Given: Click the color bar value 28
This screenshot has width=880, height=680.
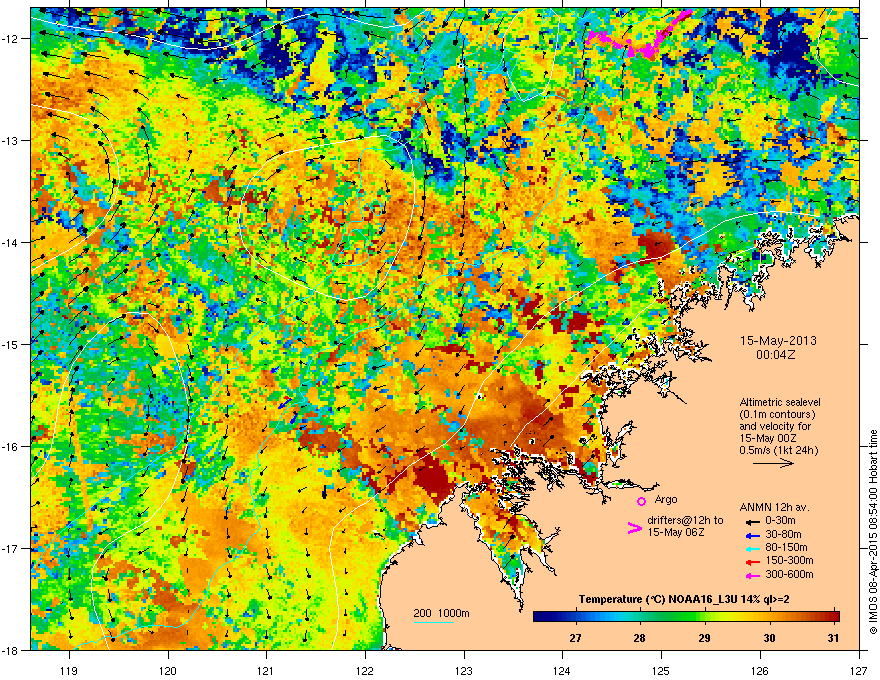Looking at the screenshot, I should pos(639,638).
